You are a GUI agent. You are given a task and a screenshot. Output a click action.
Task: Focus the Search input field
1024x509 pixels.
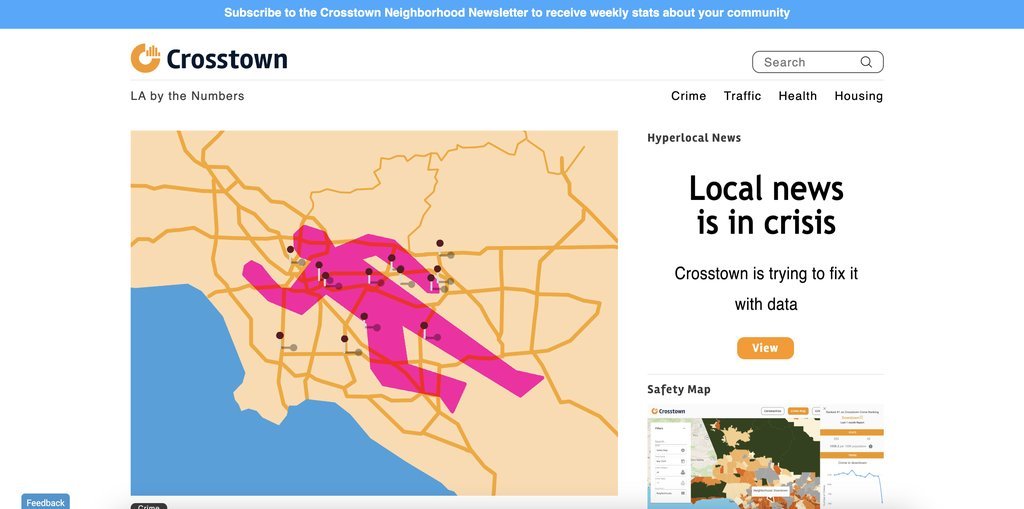tap(818, 62)
